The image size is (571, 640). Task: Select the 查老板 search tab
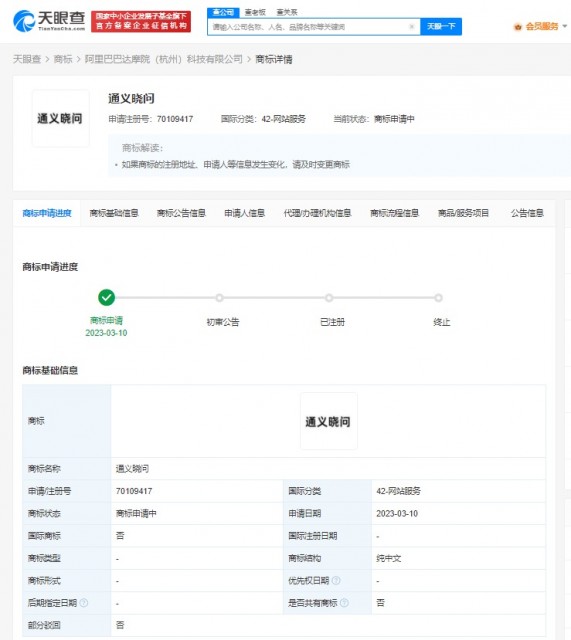pos(255,12)
